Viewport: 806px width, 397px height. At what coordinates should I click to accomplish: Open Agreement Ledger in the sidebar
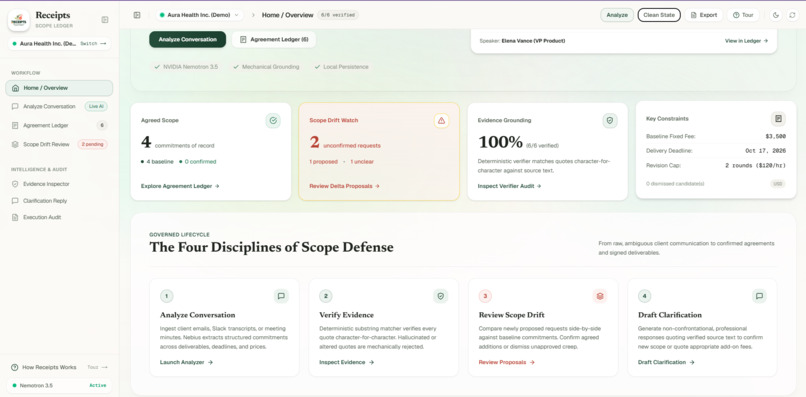click(59, 125)
